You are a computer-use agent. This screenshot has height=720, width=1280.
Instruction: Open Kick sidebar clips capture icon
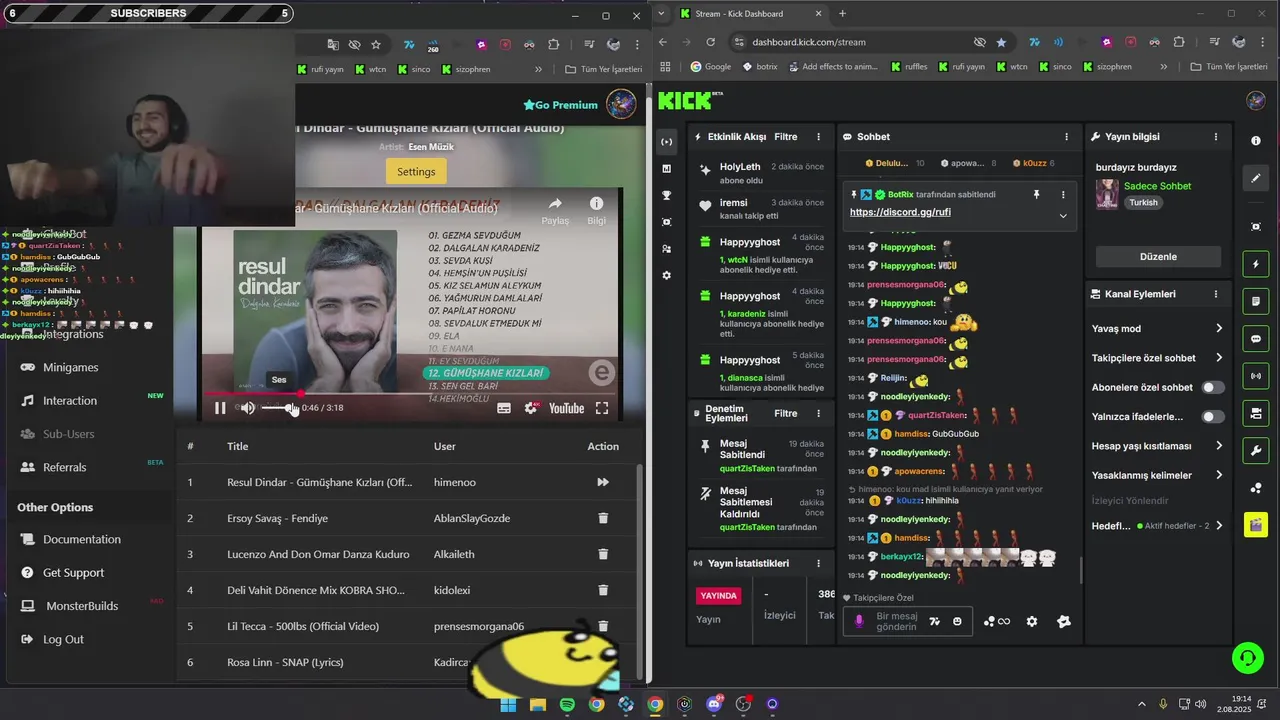pos(667,222)
